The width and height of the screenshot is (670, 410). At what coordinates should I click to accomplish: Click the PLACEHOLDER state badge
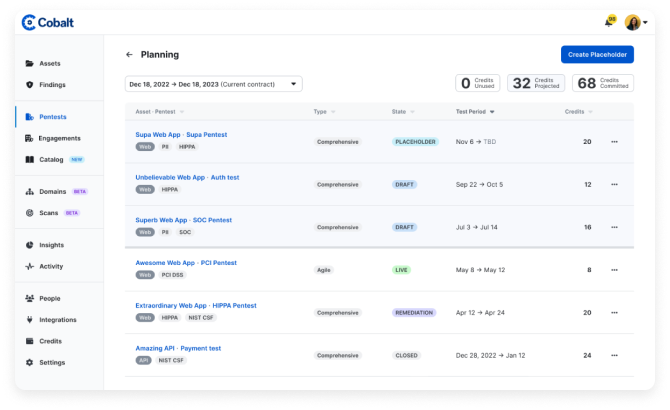415,142
